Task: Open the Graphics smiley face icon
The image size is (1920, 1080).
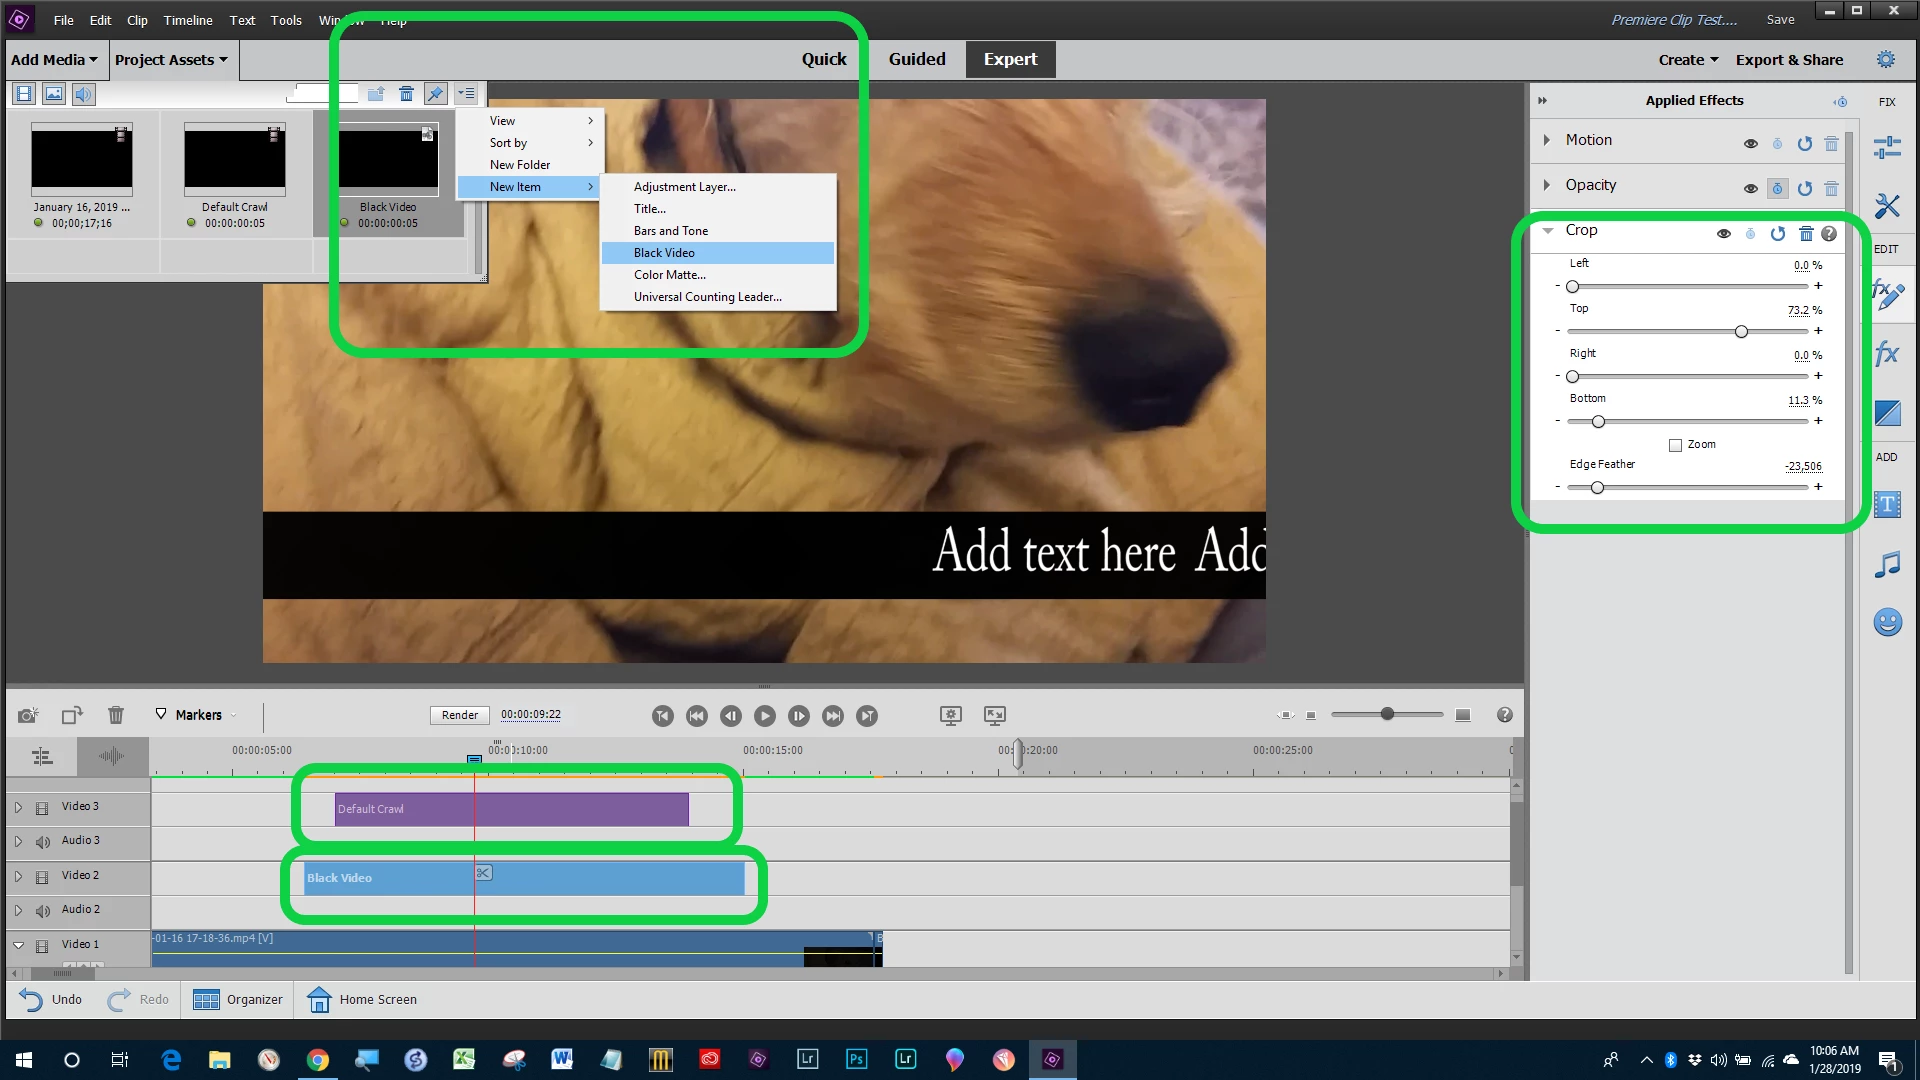Action: point(1887,623)
